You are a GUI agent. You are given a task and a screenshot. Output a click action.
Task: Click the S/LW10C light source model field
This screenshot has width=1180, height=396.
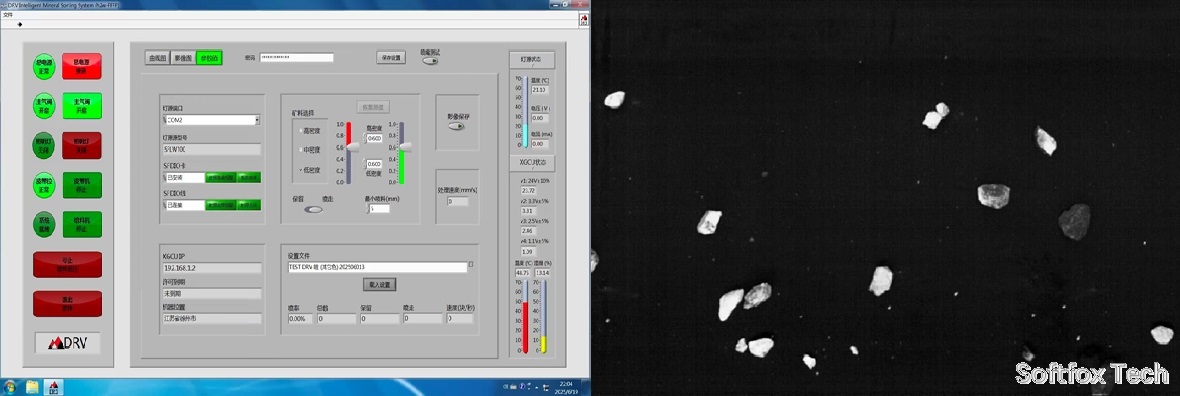[212, 149]
